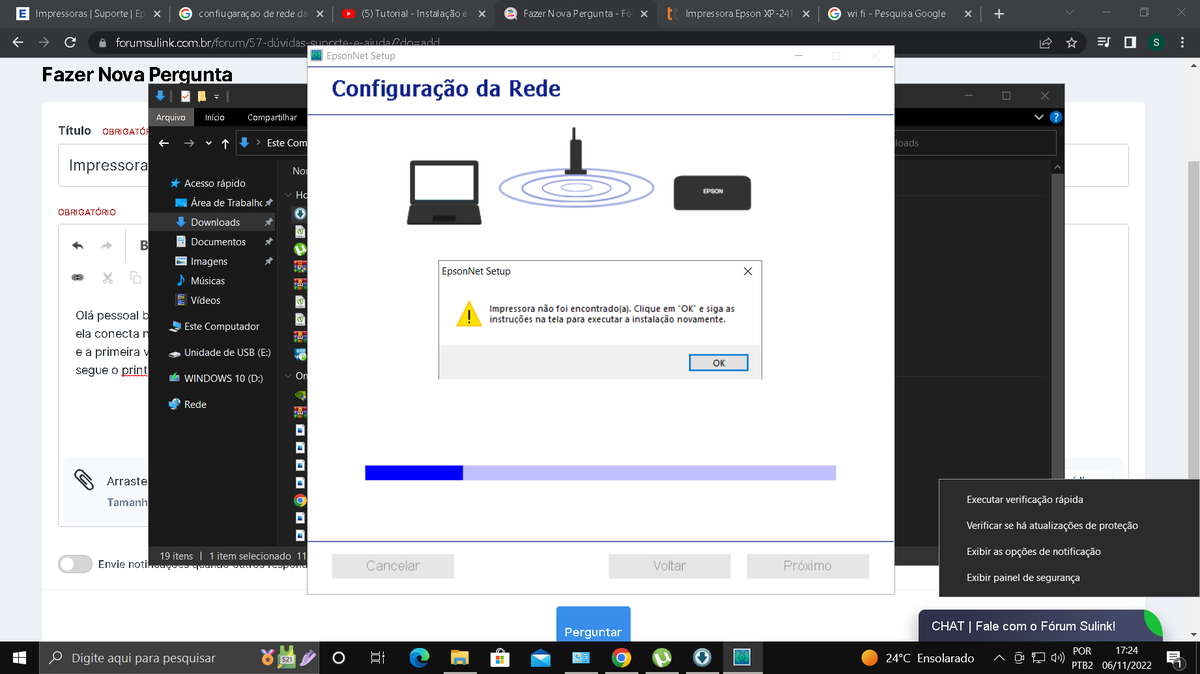Go back in File Explorer navigation

(x=166, y=143)
